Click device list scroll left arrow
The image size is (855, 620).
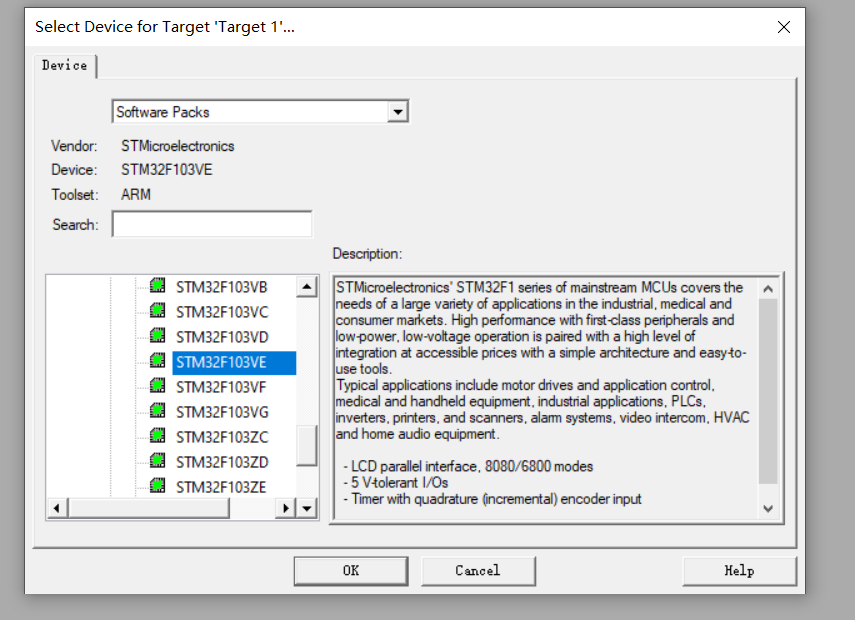tap(57, 508)
